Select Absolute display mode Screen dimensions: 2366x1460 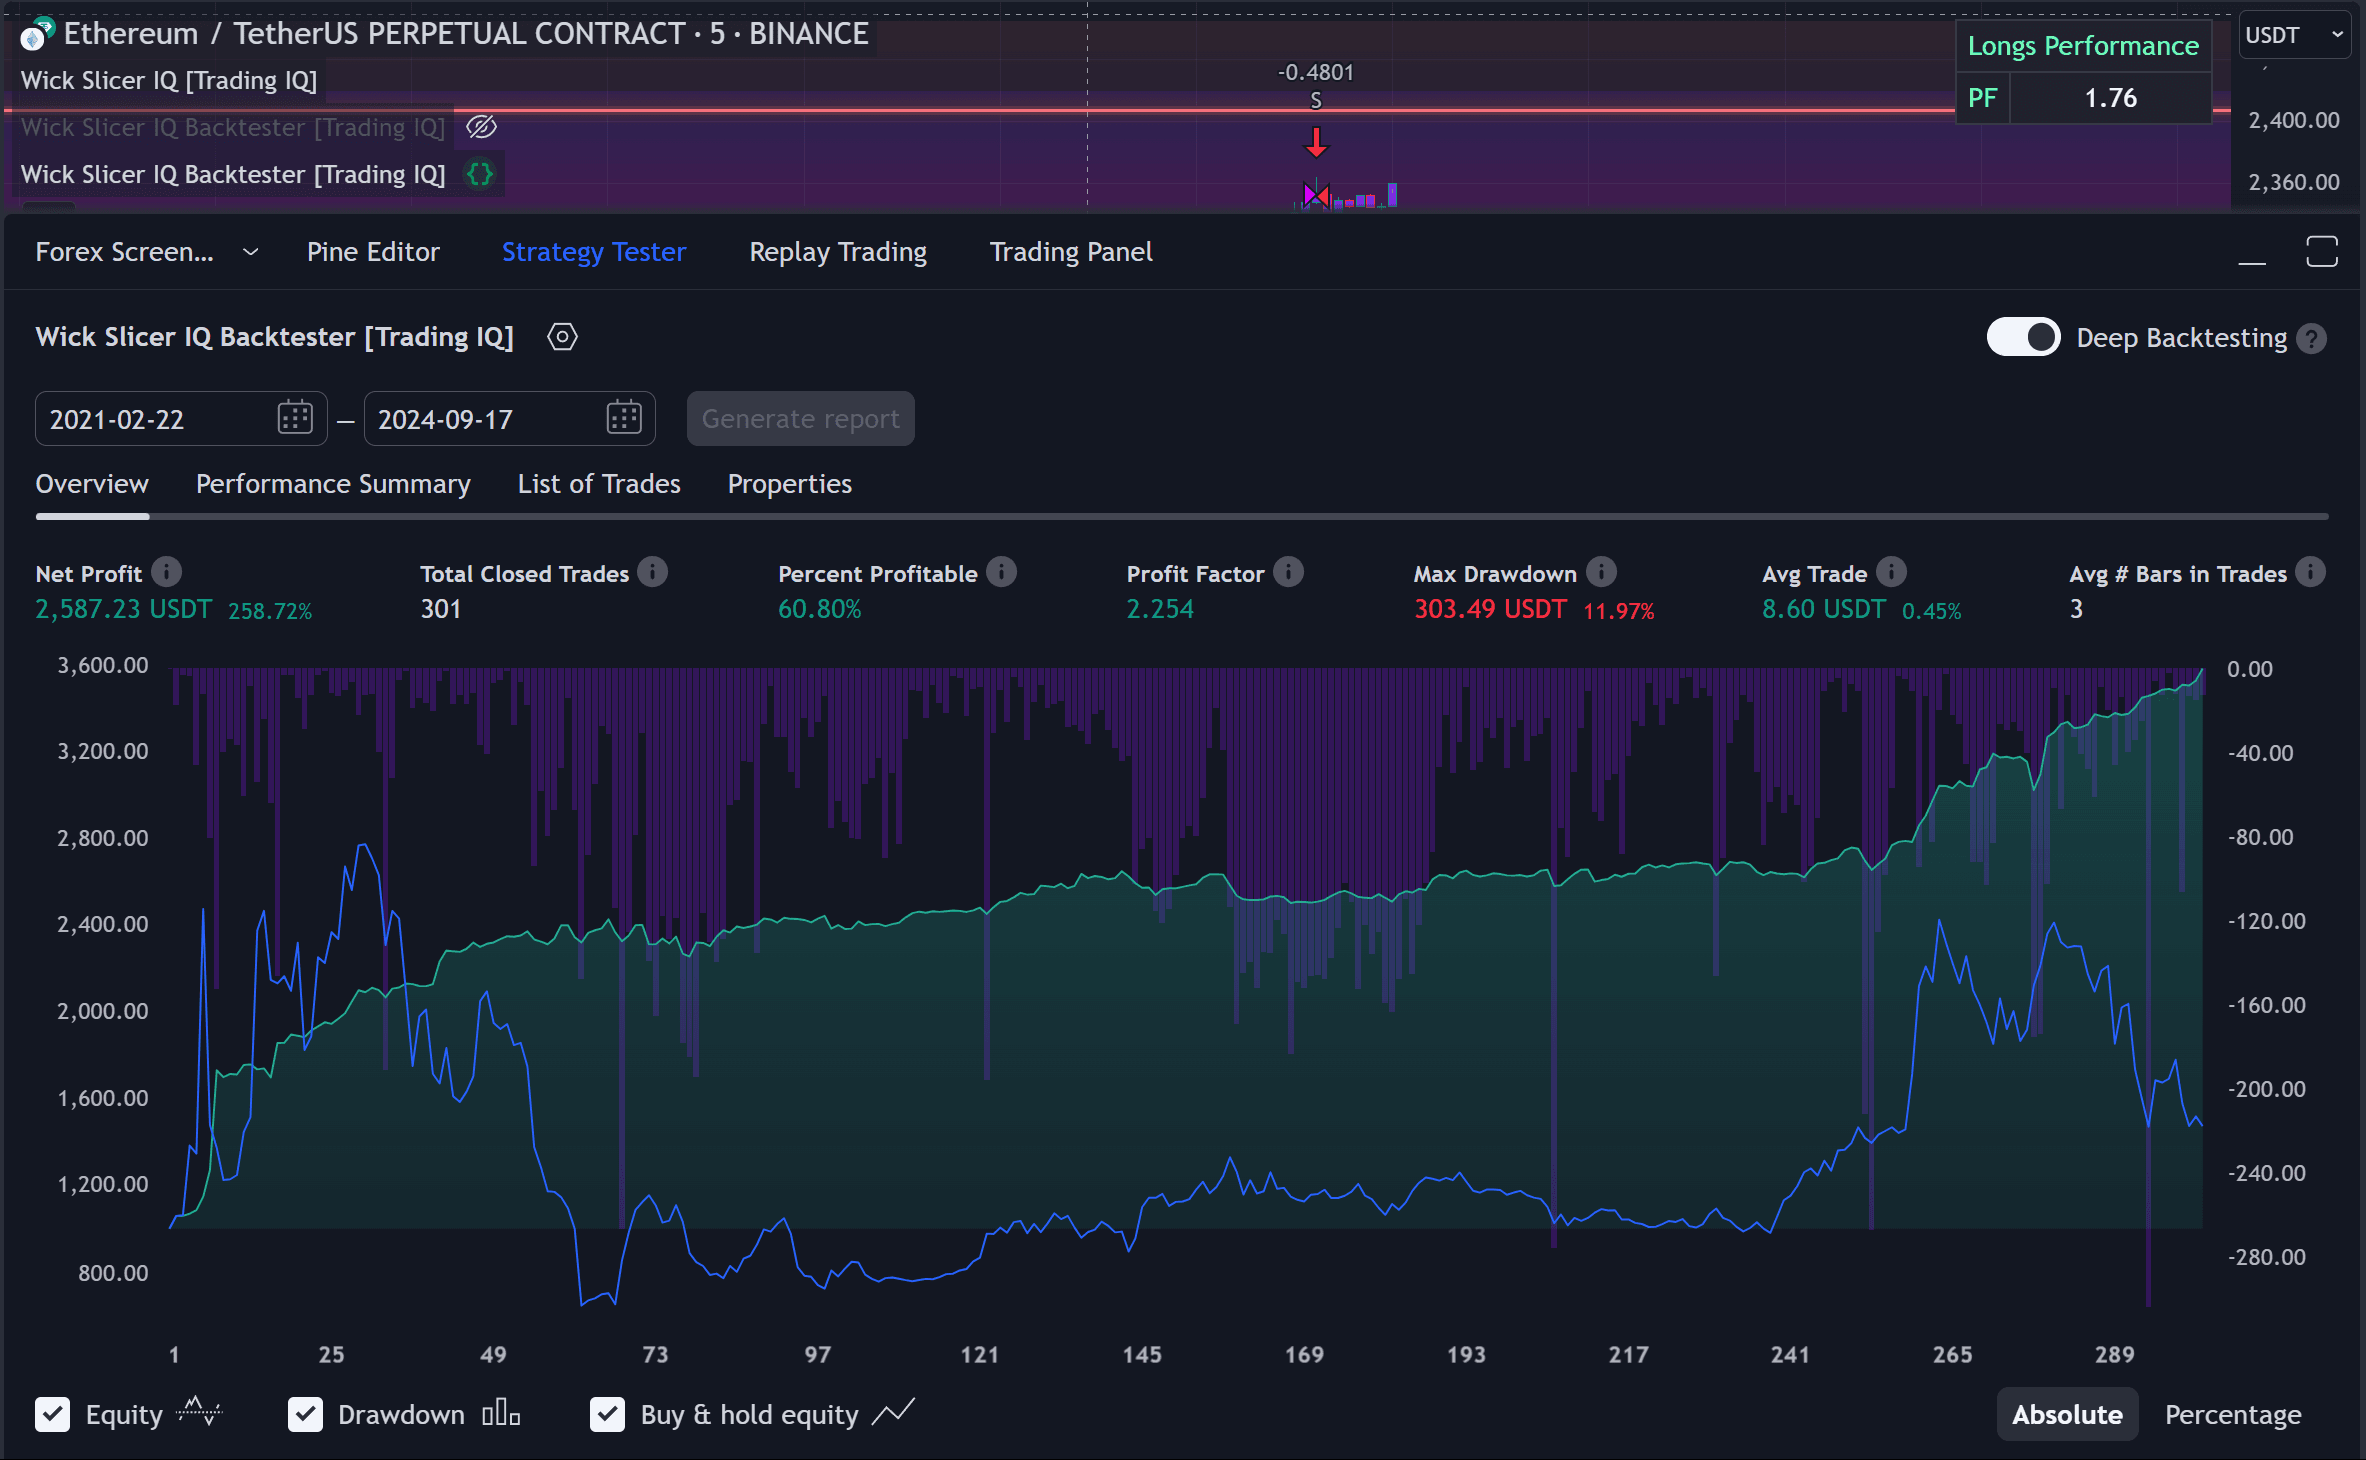point(2067,1414)
